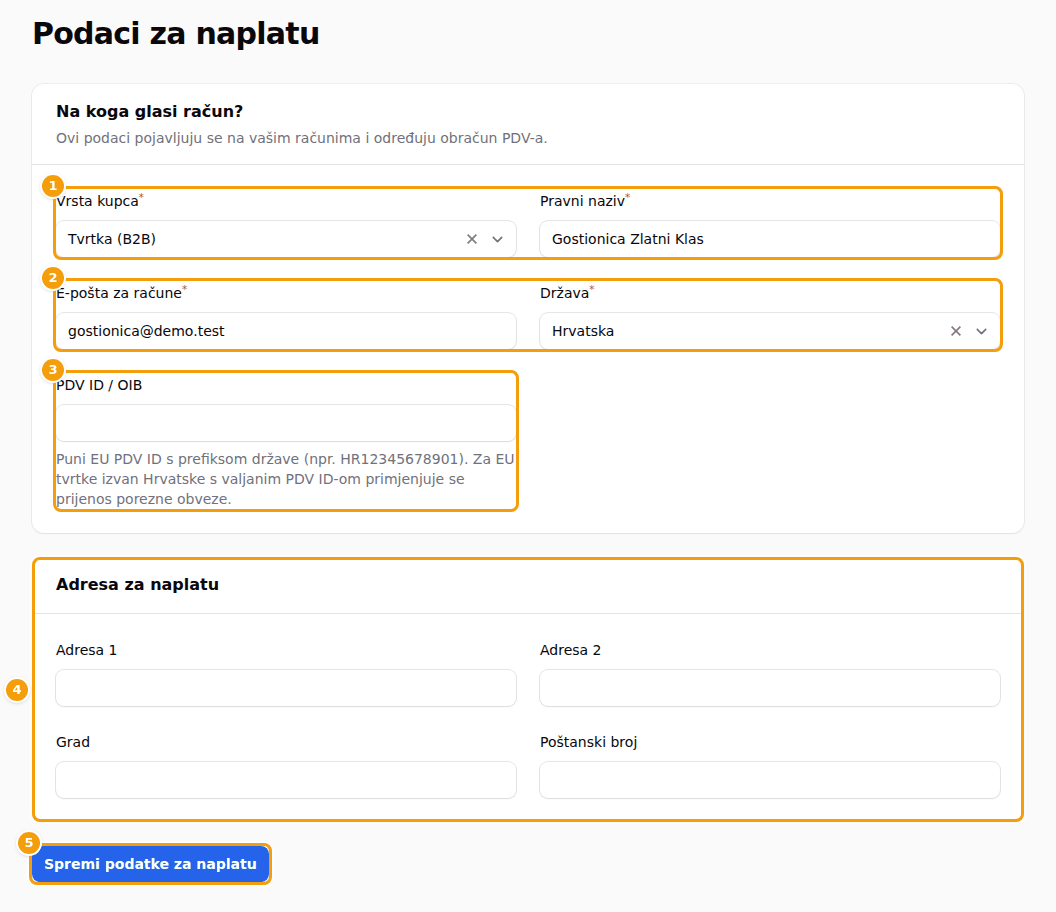Click the Poštanski broj field

(770, 780)
